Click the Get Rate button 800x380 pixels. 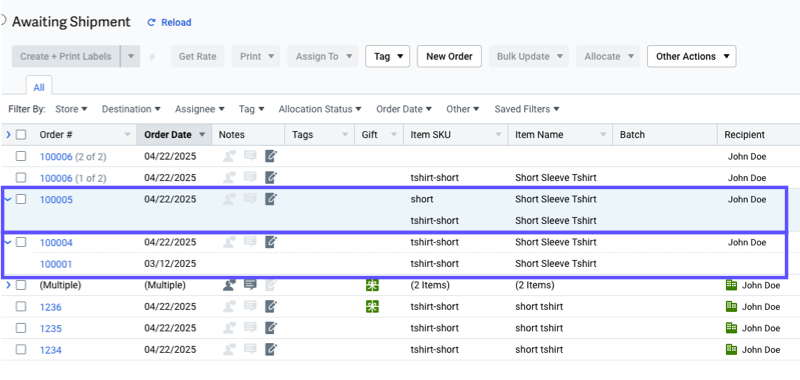point(197,57)
